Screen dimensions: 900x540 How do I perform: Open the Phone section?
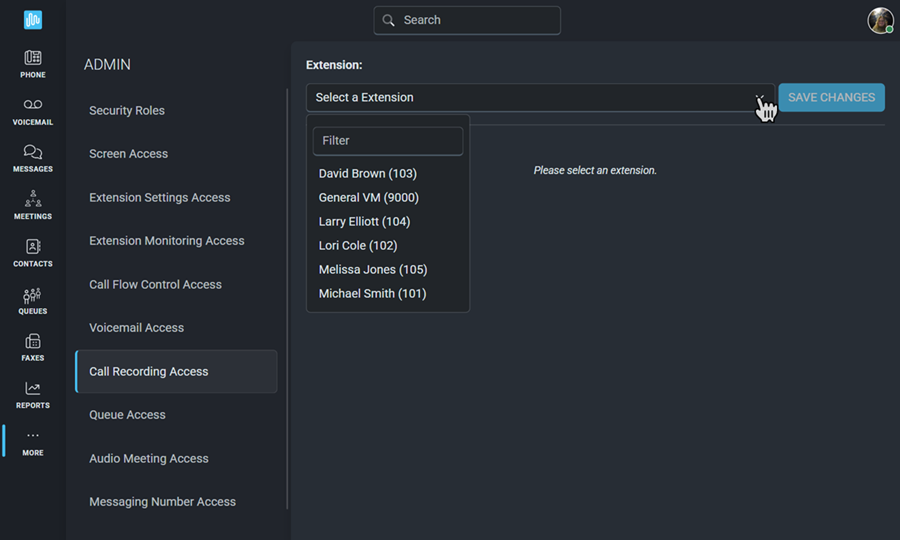pyautogui.click(x=33, y=64)
